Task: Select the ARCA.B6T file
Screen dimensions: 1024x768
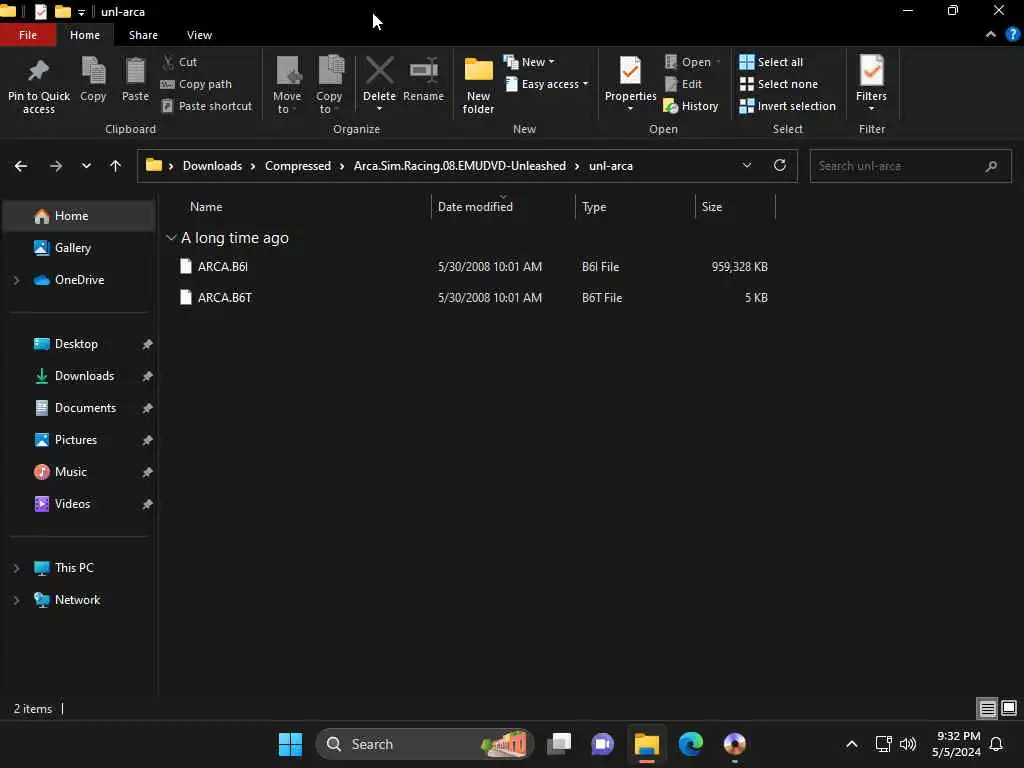Action: click(225, 298)
